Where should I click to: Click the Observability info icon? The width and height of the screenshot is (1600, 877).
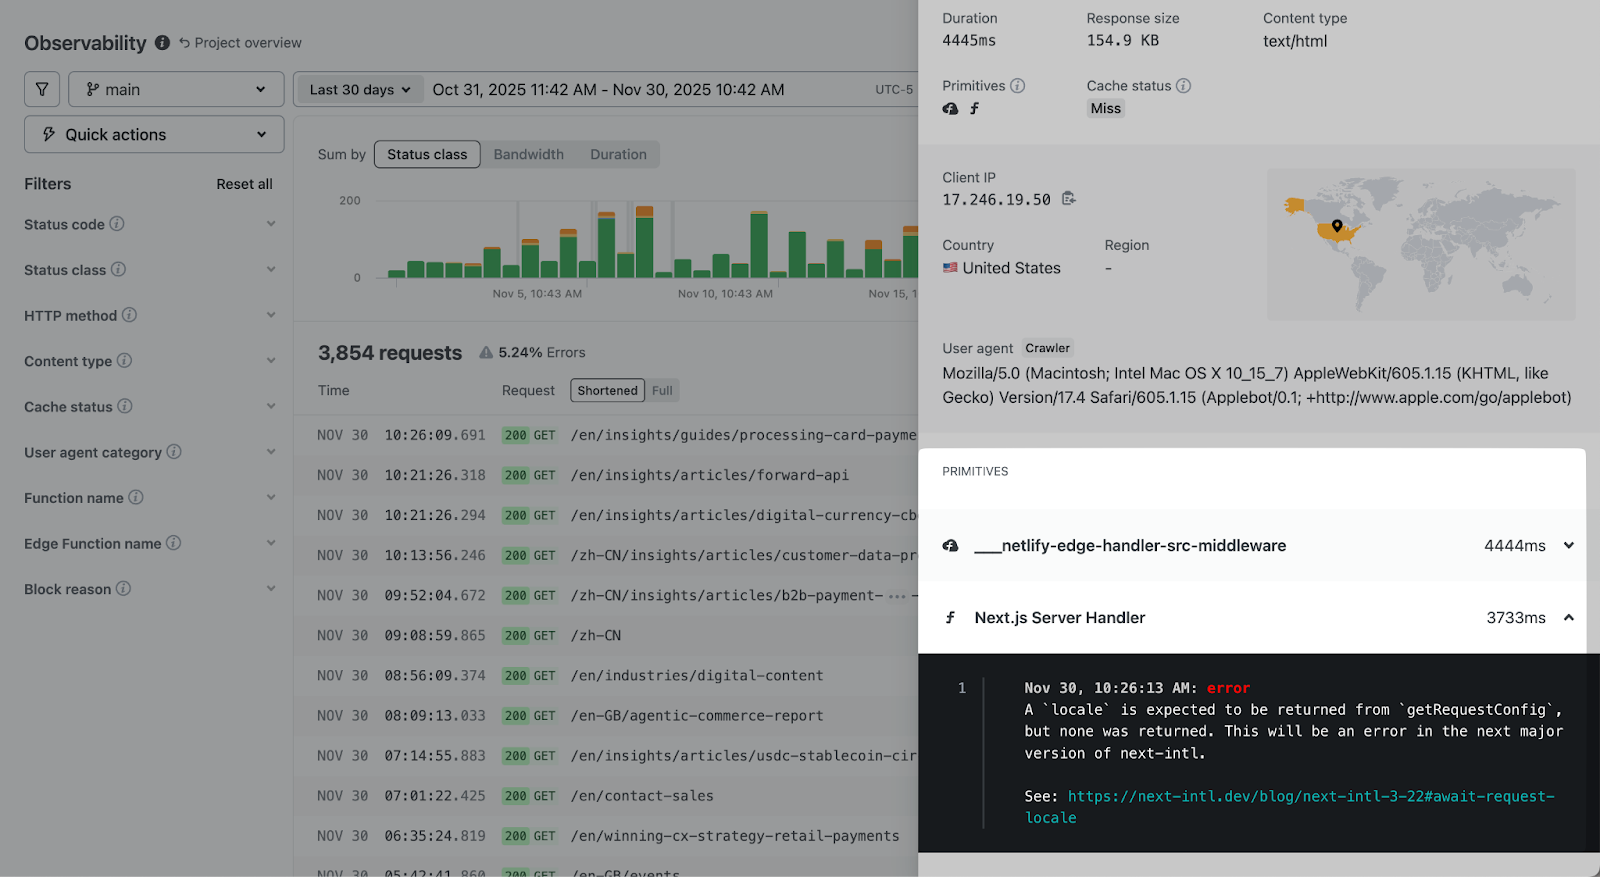coord(162,43)
